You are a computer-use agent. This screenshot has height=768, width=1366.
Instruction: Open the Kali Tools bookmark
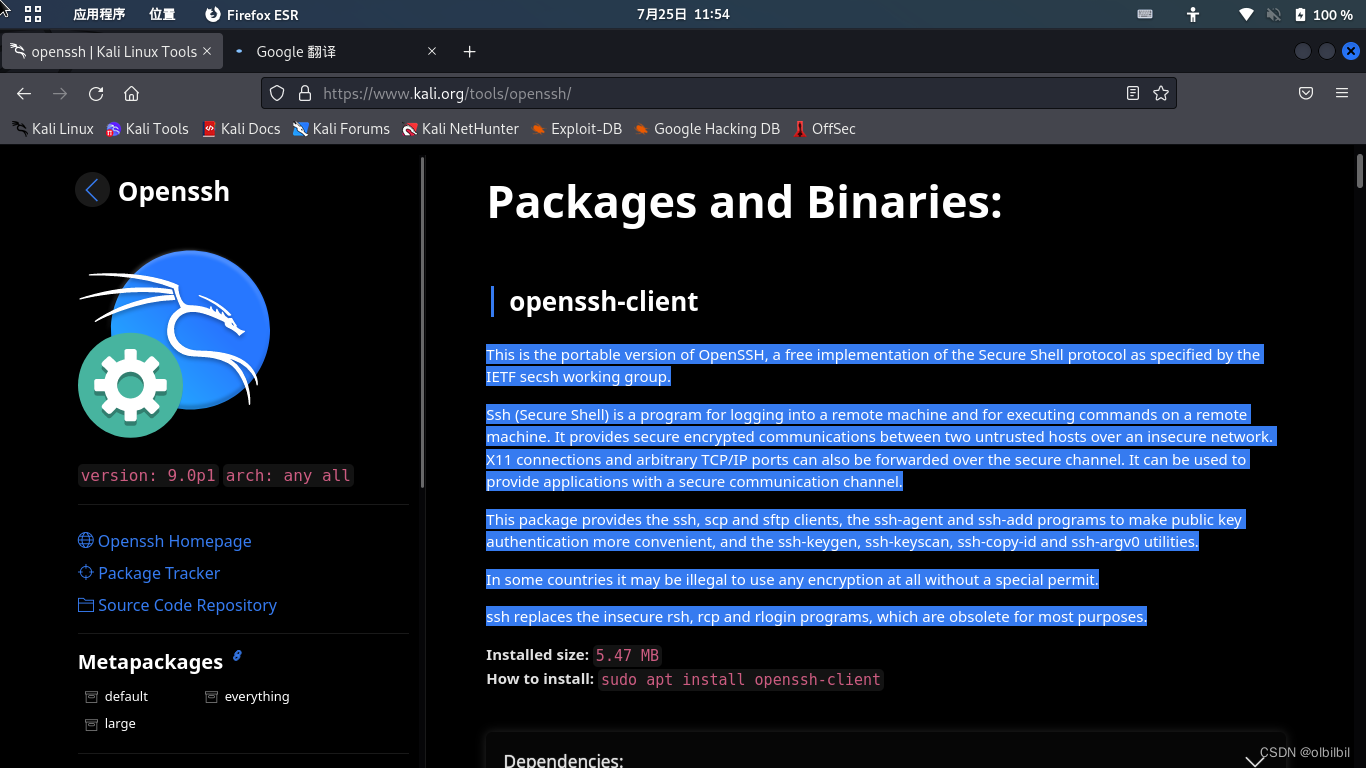click(147, 128)
